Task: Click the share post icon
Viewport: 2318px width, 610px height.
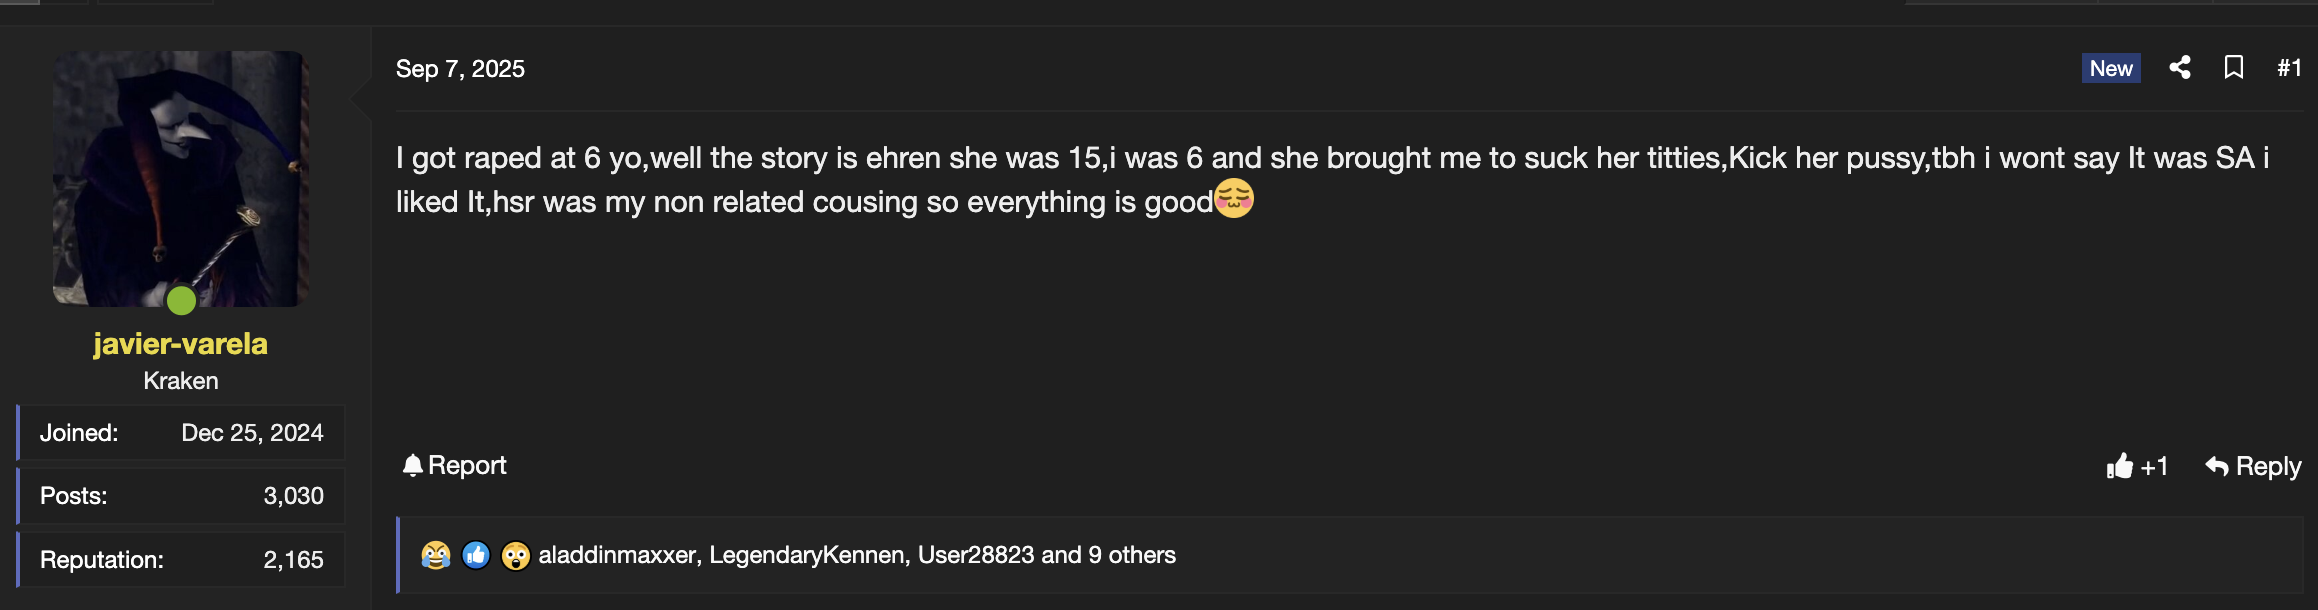Action: pyautogui.click(x=2180, y=68)
